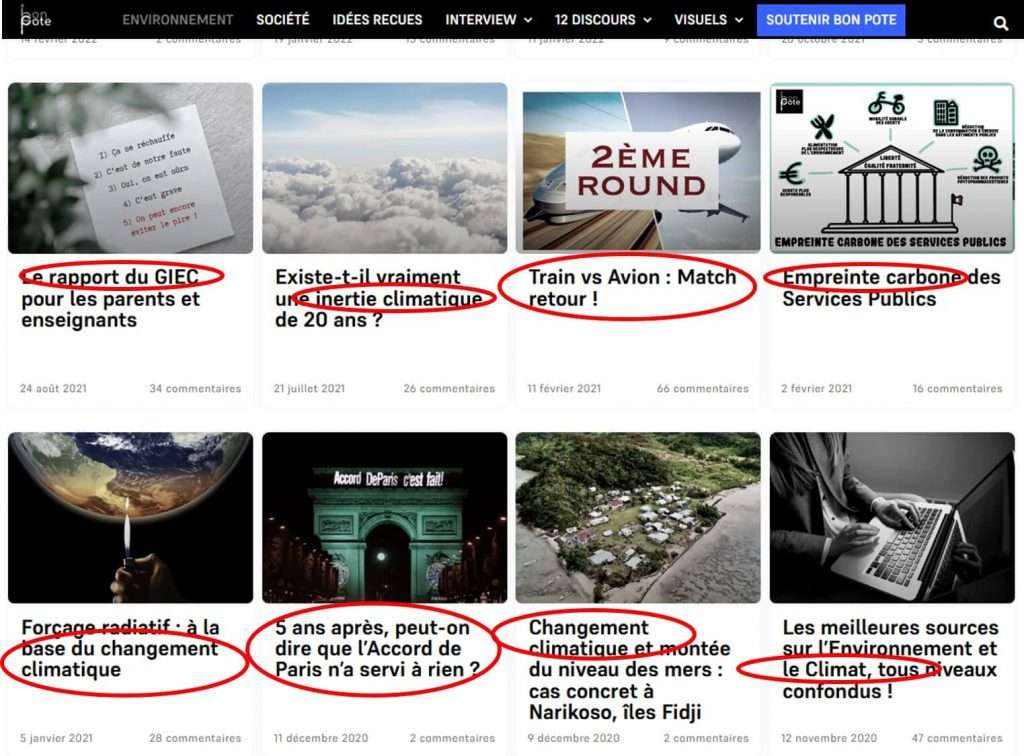Open 'Existe-t-il vraiment une inertie climatique' article
This screenshot has width=1024, height=756.
coord(379,298)
